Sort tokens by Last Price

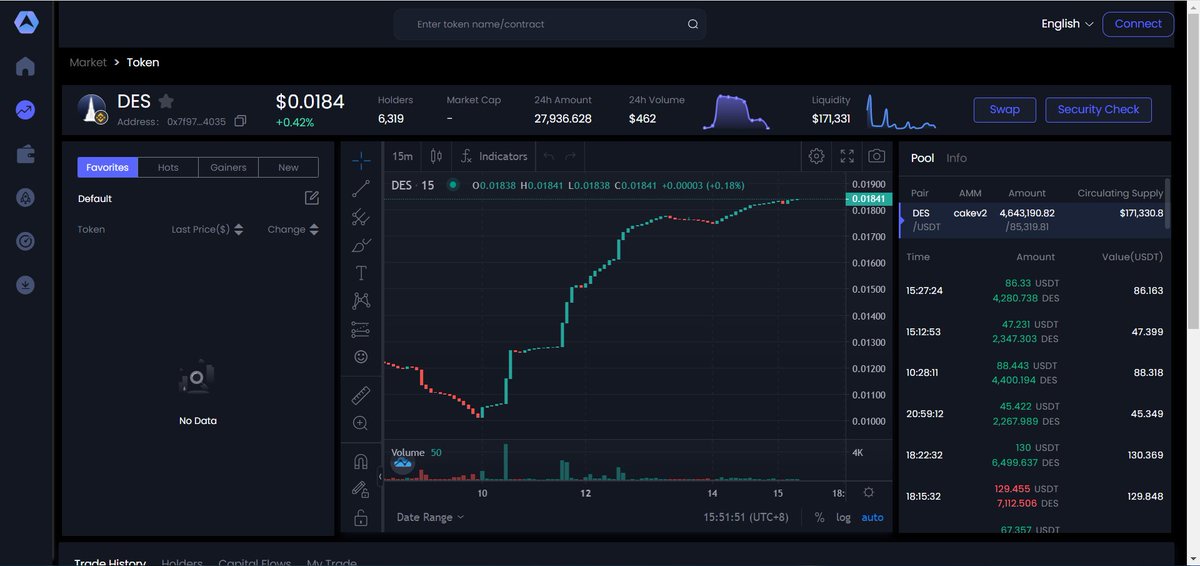tap(207, 230)
